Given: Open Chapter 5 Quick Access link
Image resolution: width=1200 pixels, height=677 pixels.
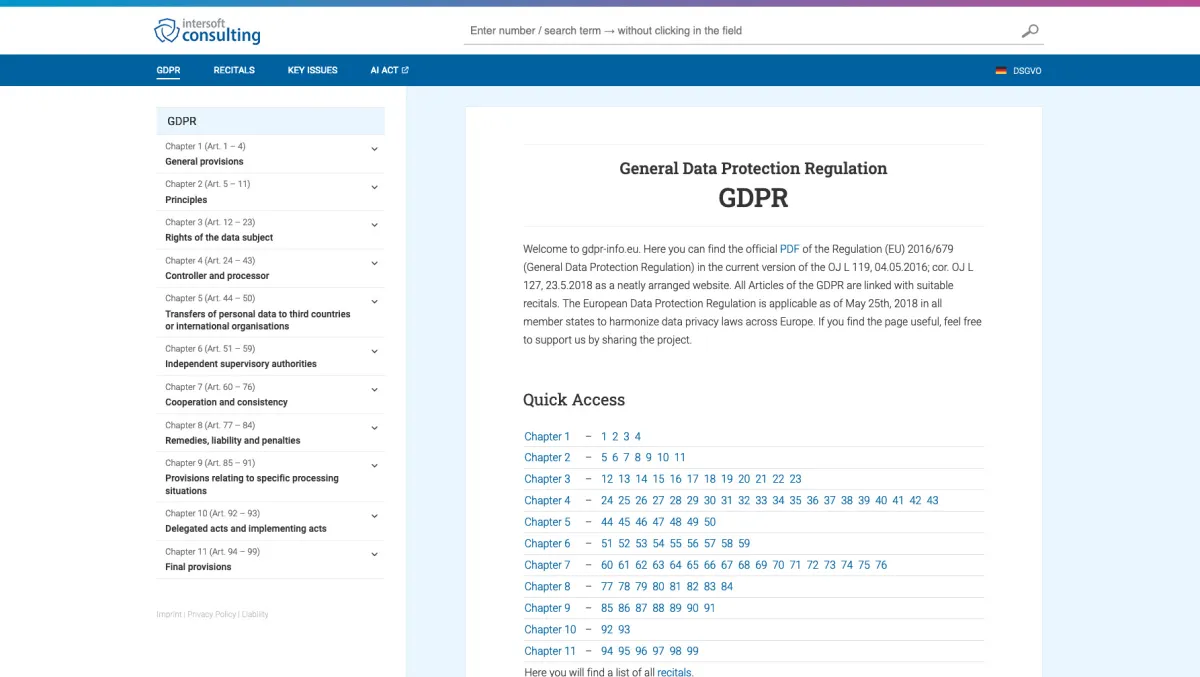Looking at the screenshot, I should tap(547, 522).
